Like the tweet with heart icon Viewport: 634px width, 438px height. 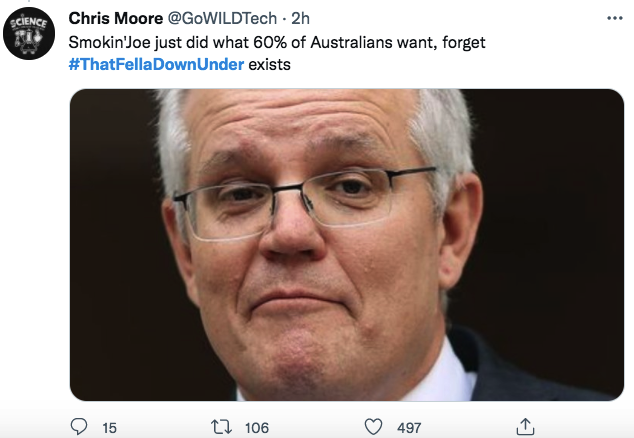373,427
